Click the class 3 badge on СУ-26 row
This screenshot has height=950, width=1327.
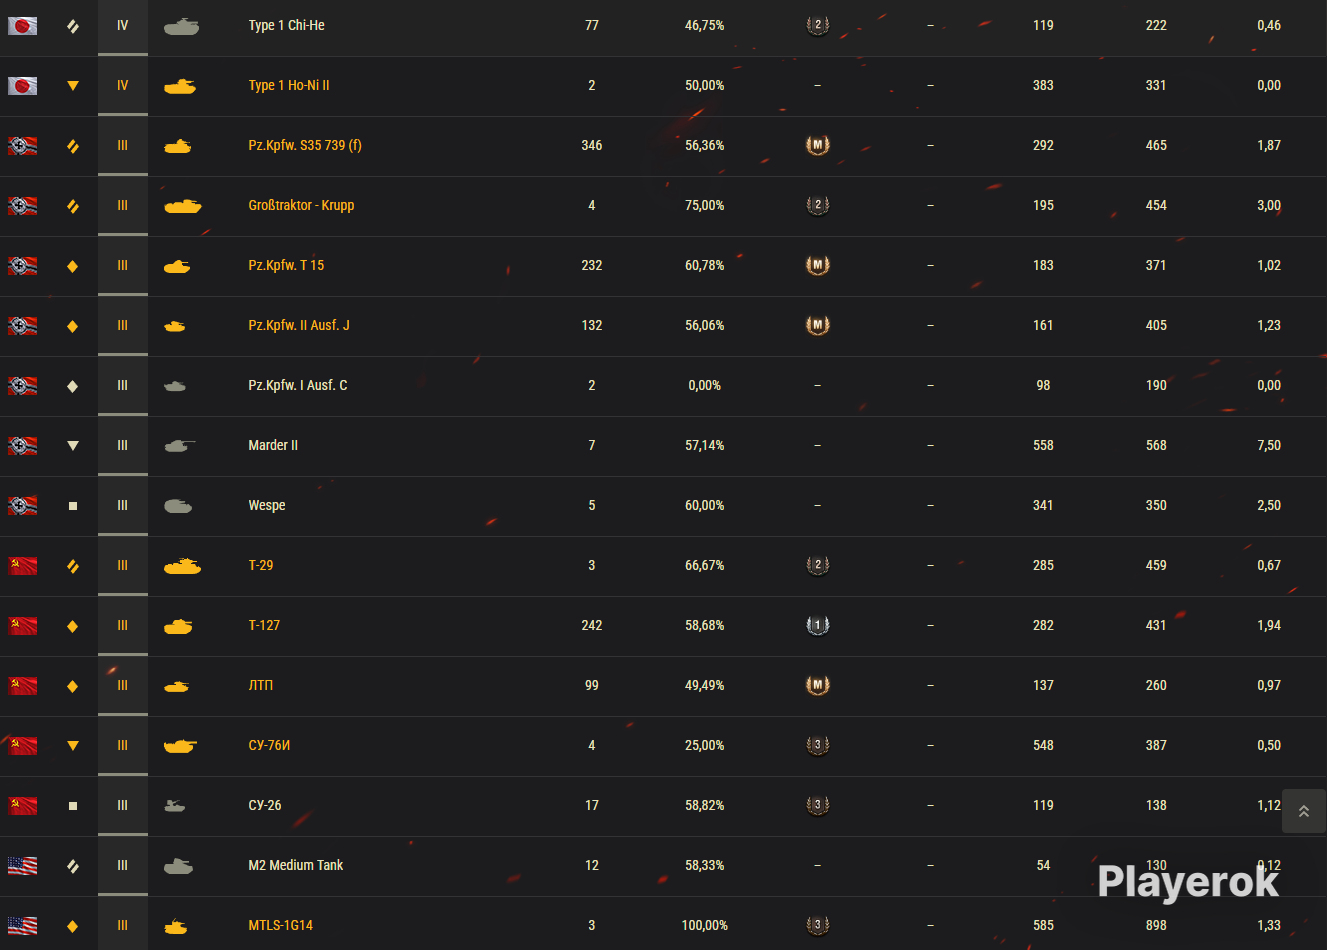(x=818, y=805)
